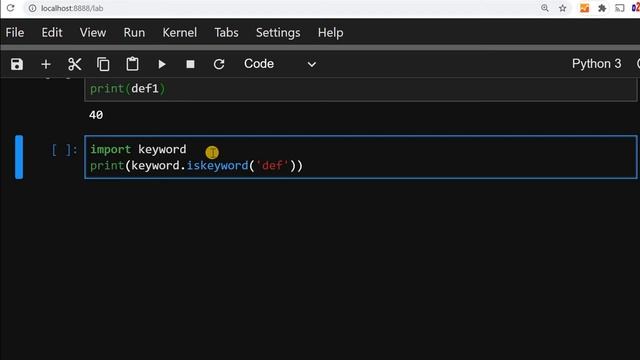The image size is (640, 360).
Task: Paste cell from clipboard icon
Action: (x=132, y=64)
